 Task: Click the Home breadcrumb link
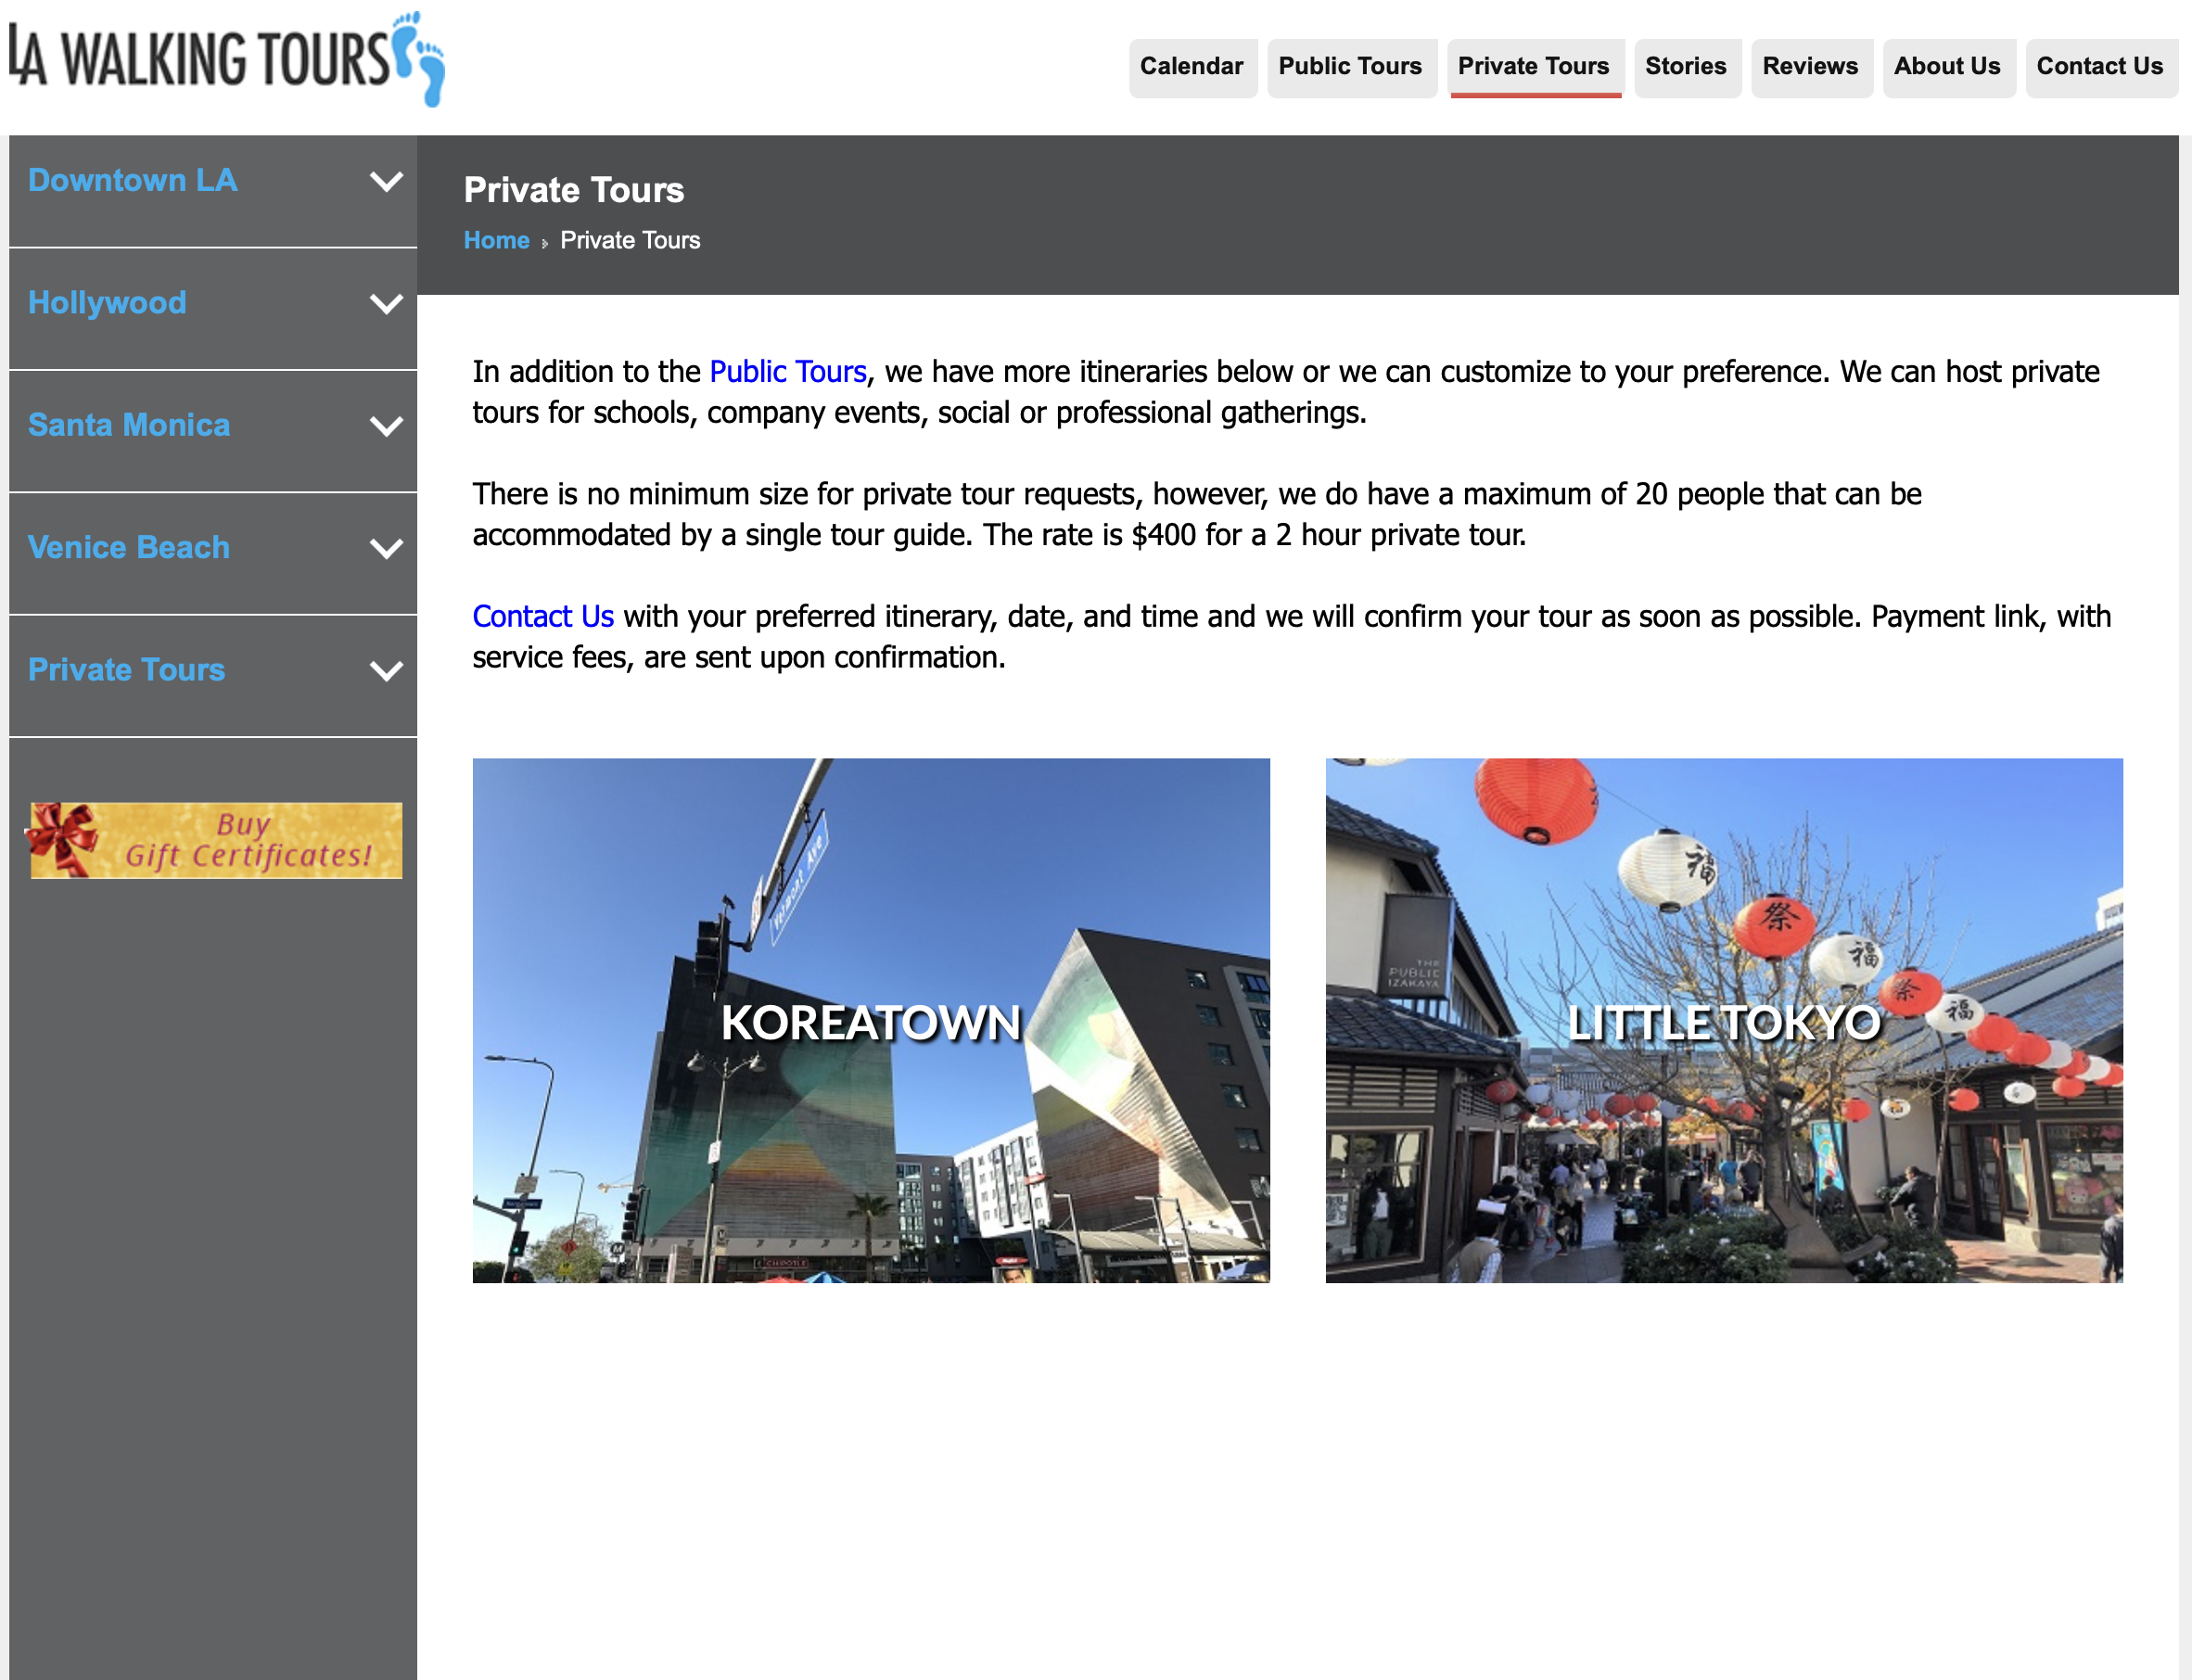click(496, 241)
